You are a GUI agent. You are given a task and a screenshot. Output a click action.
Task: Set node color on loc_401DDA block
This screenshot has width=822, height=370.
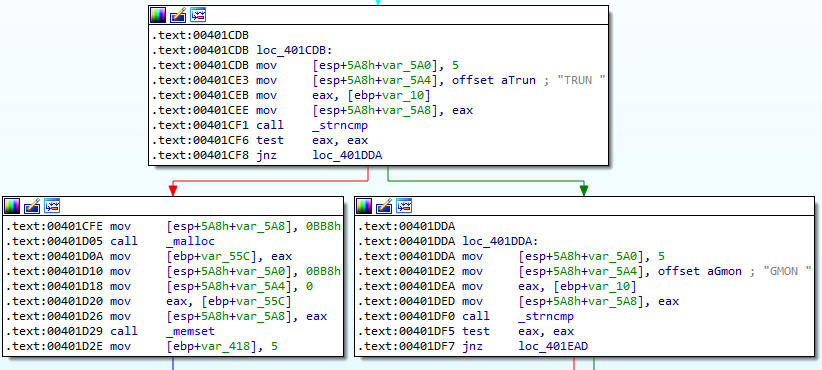[x=364, y=206]
